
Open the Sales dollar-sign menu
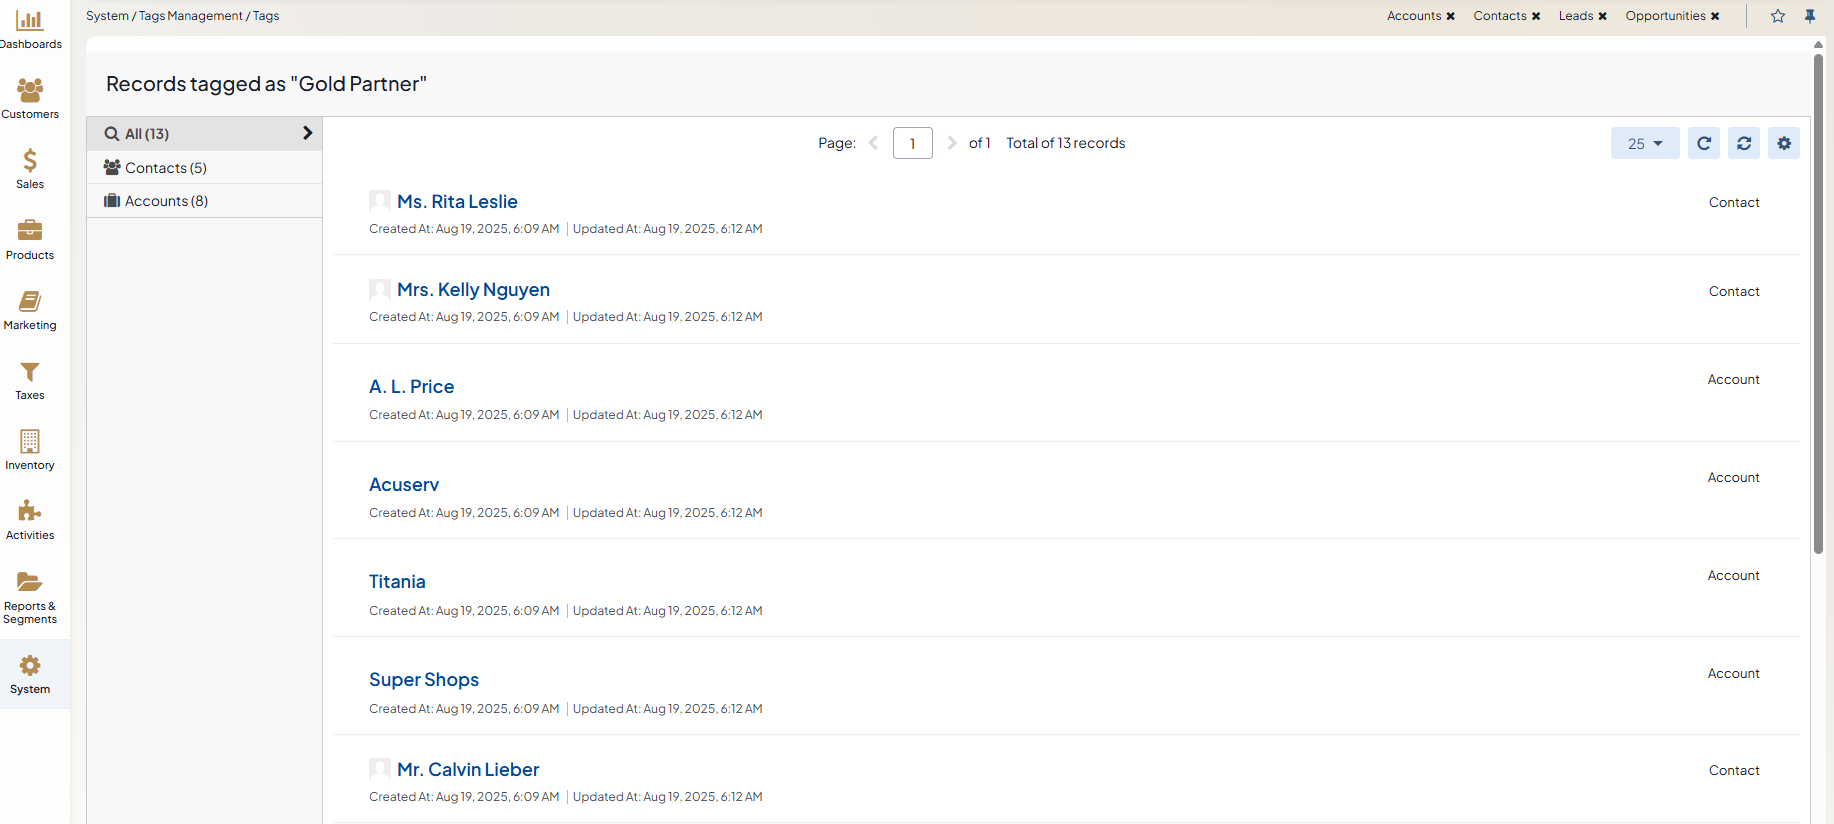[x=30, y=162]
